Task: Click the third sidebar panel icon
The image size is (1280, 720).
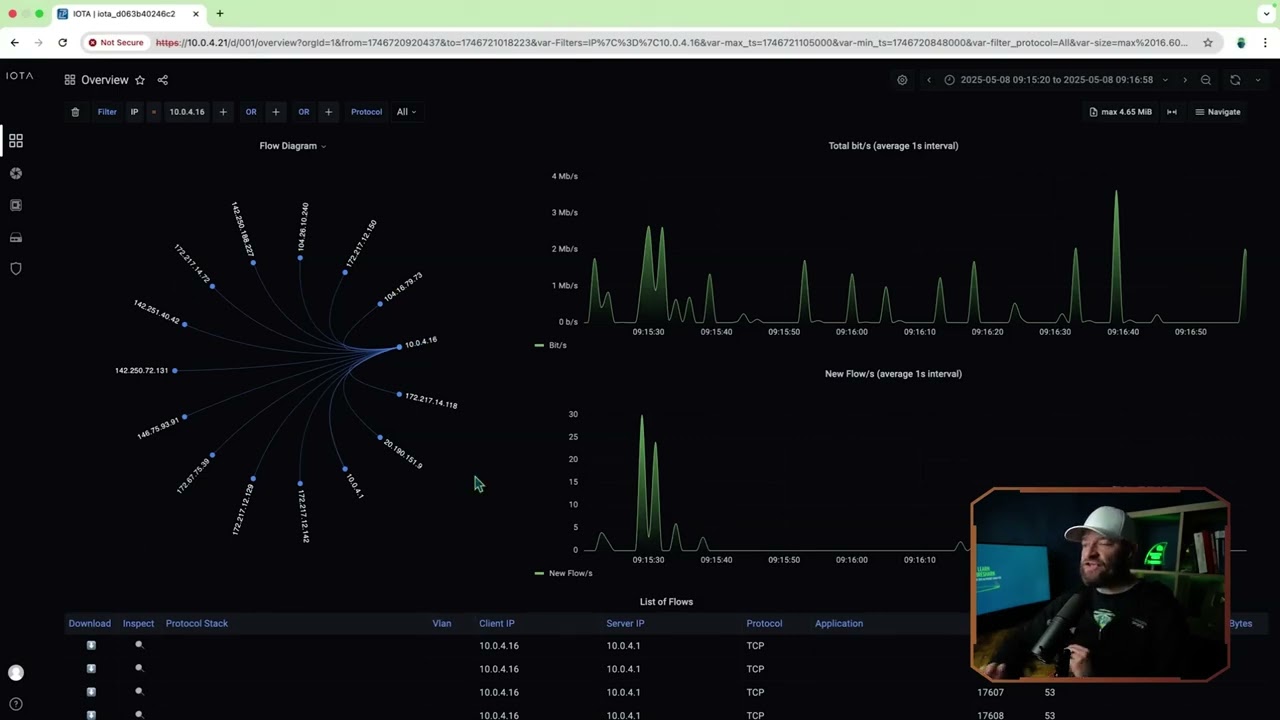Action: point(16,205)
